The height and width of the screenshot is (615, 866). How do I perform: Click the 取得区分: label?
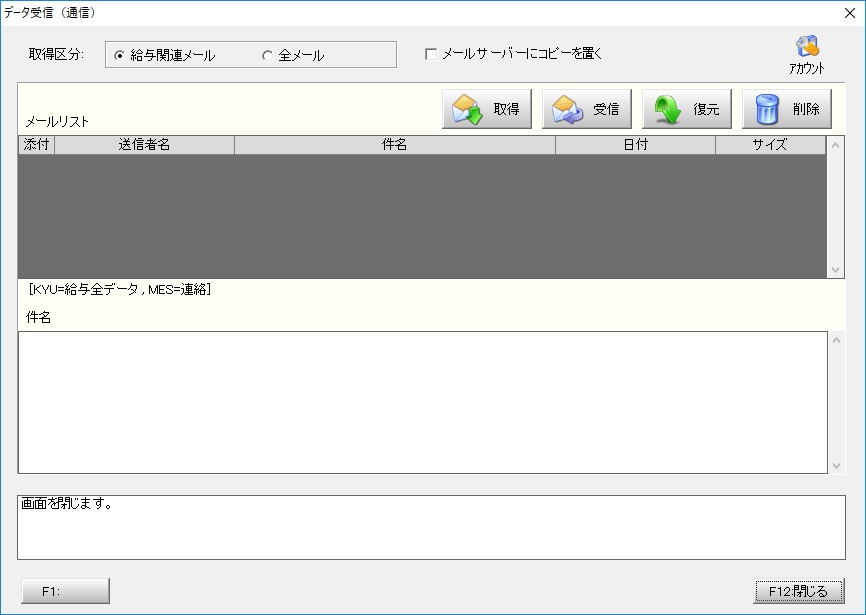click(x=56, y=54)
